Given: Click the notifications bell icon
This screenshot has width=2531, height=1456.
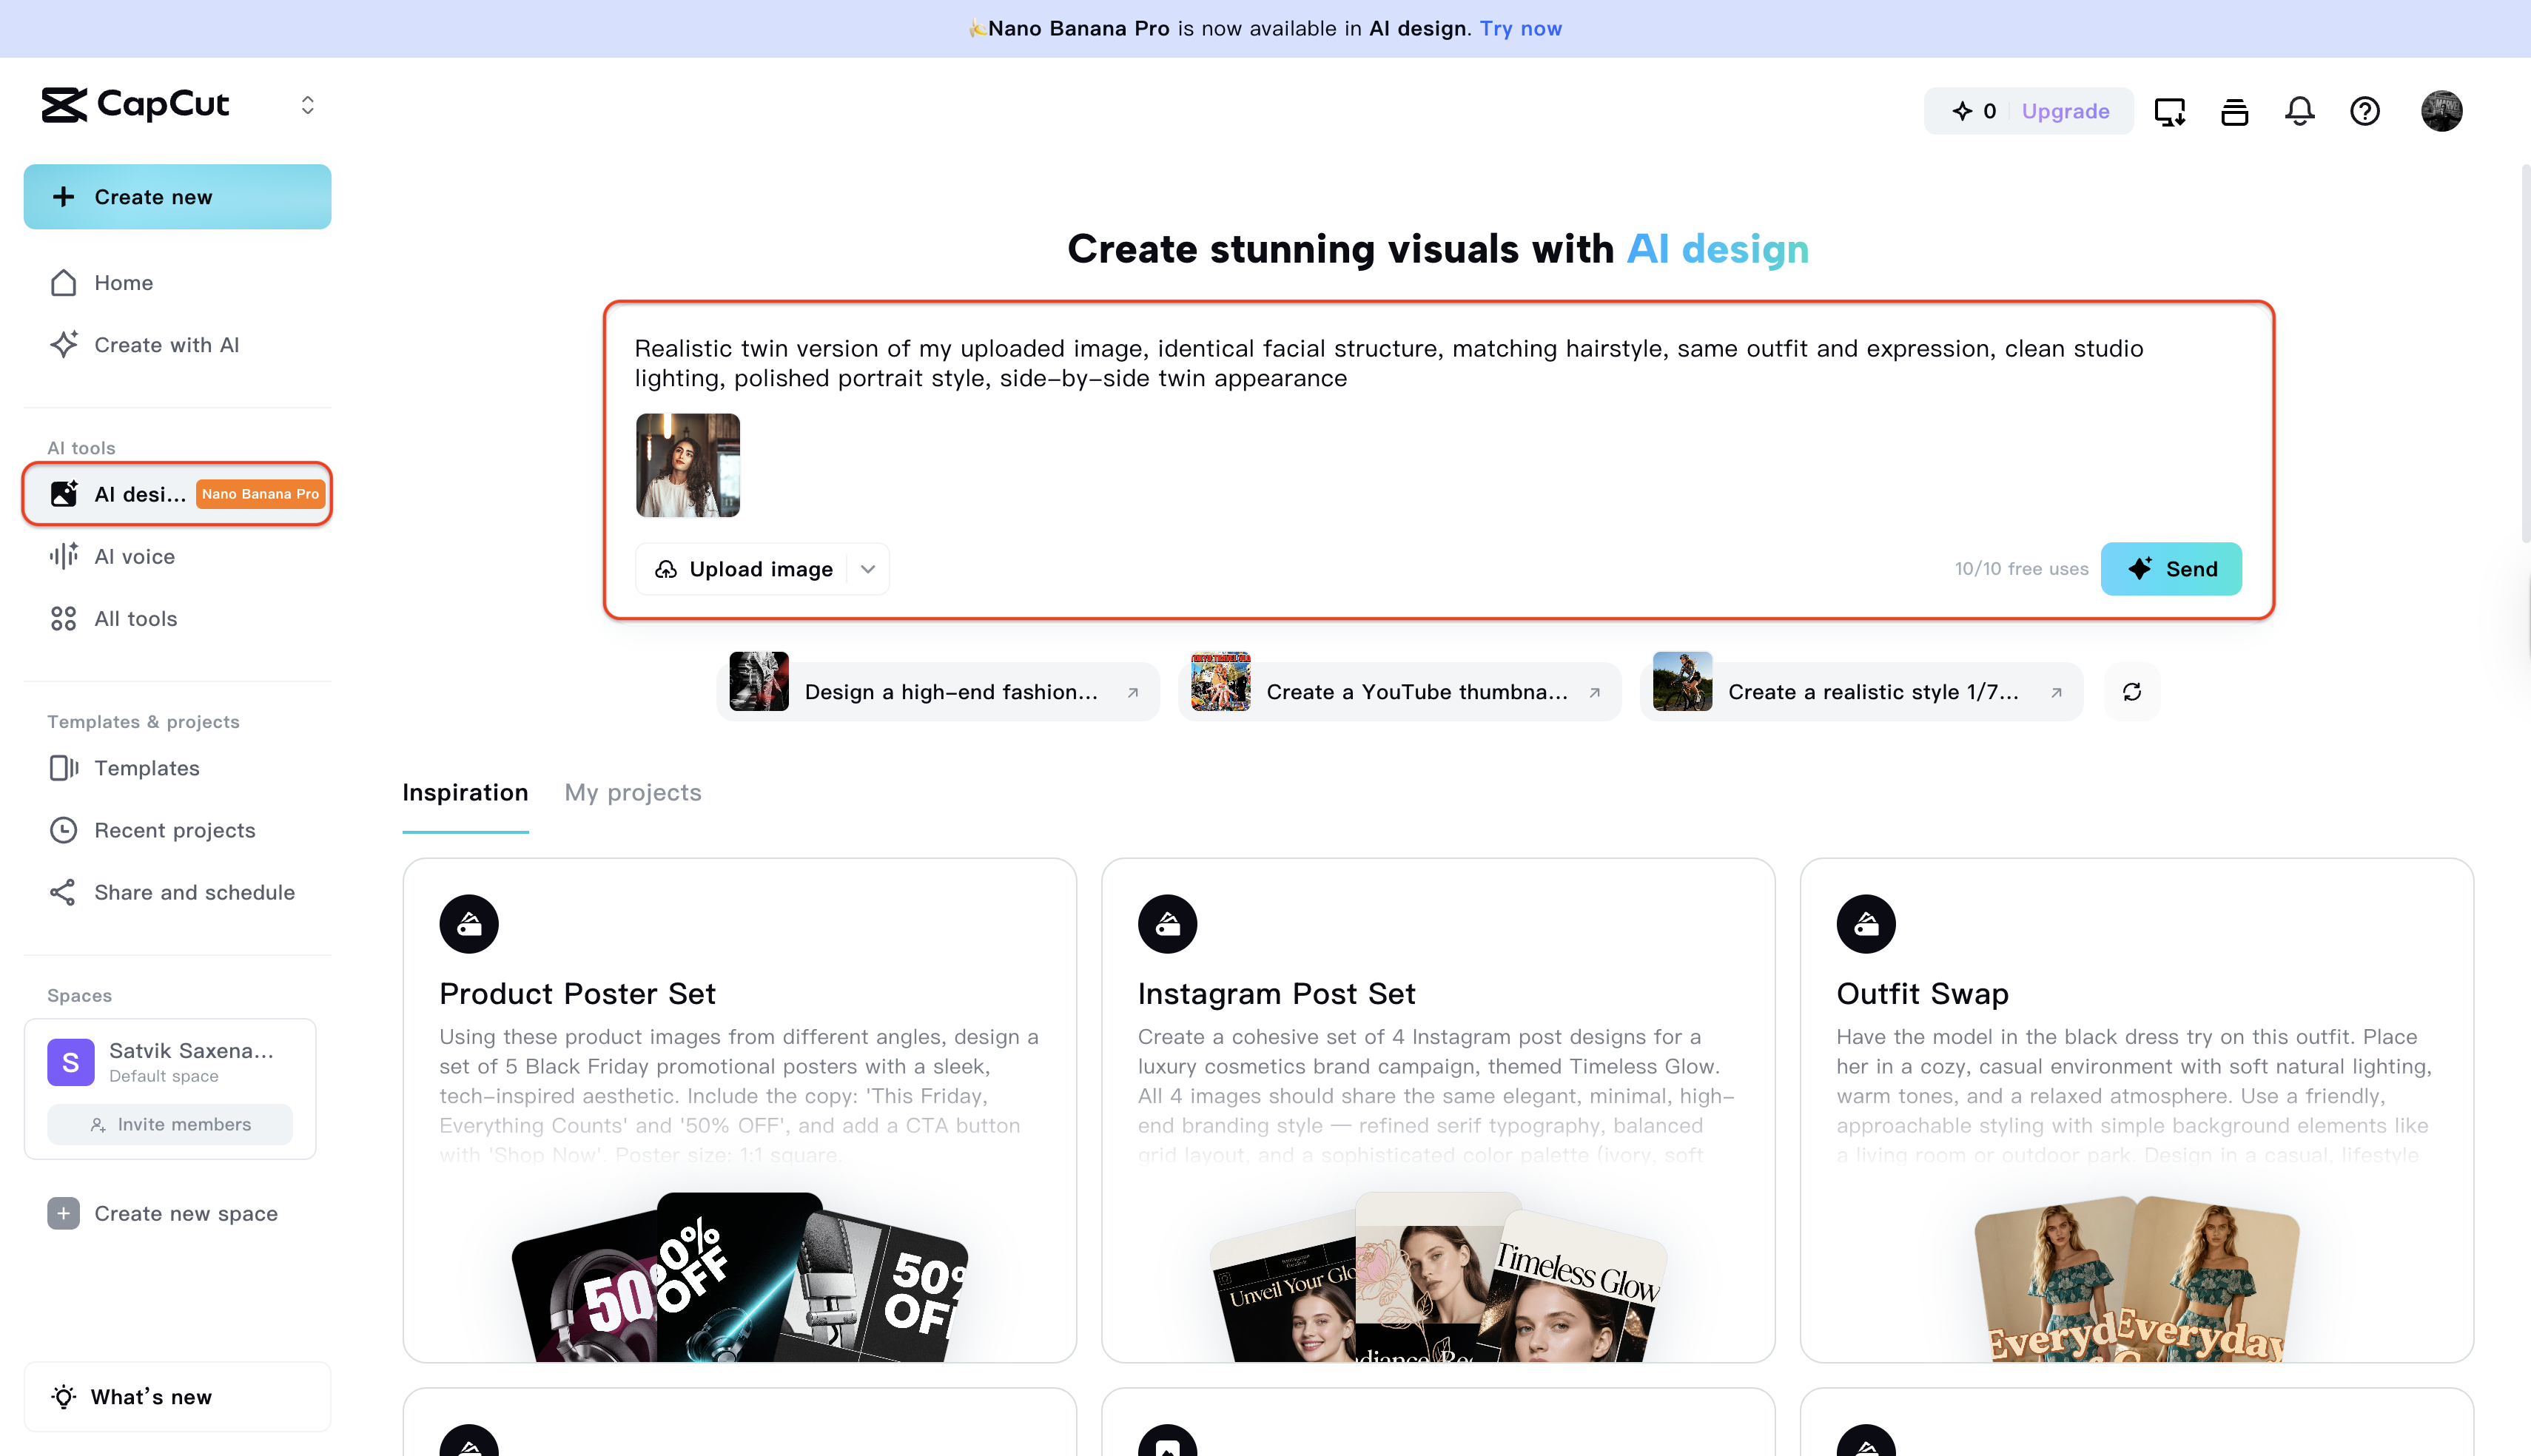Looking at the screenshot, I should (x=2299, y=111).
